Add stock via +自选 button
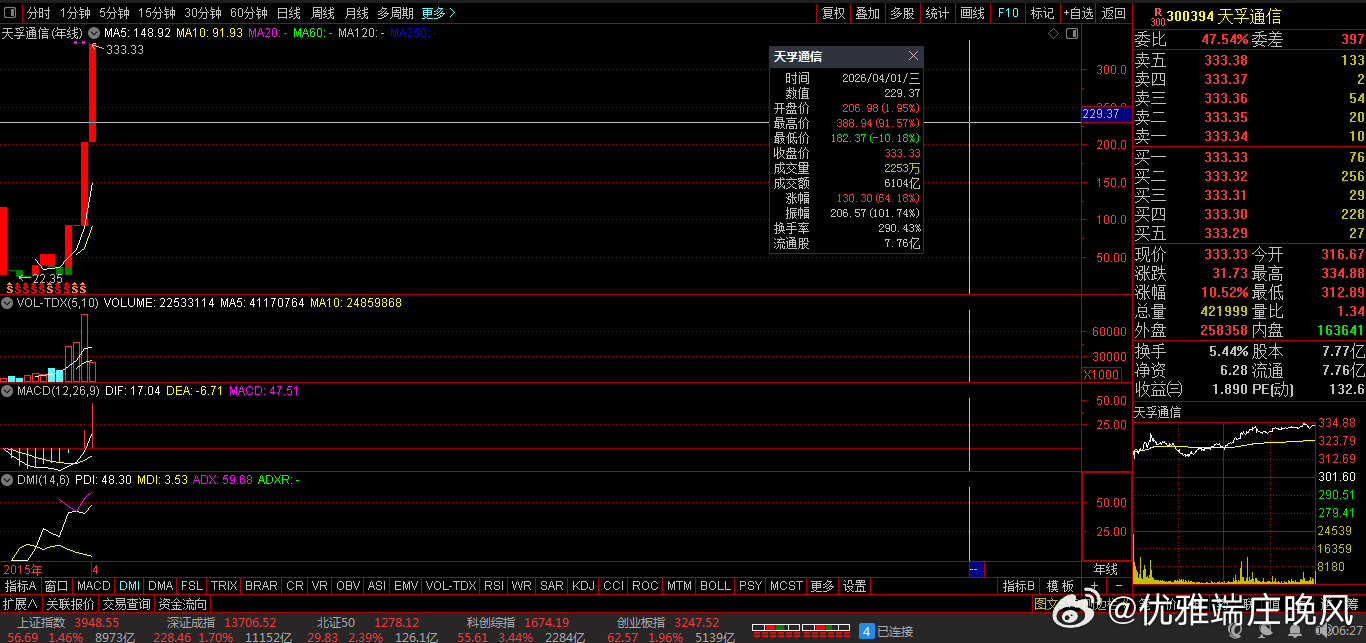 1078,13
